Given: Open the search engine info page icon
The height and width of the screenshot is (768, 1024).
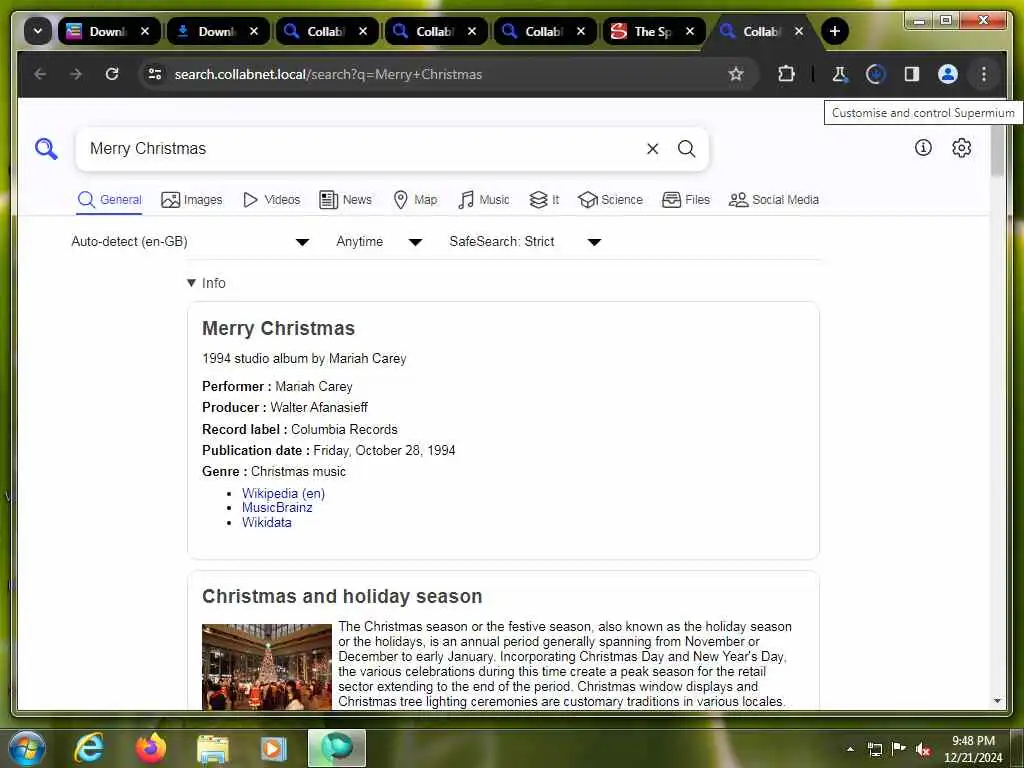Looking at the screenshot, I should 923,148.
